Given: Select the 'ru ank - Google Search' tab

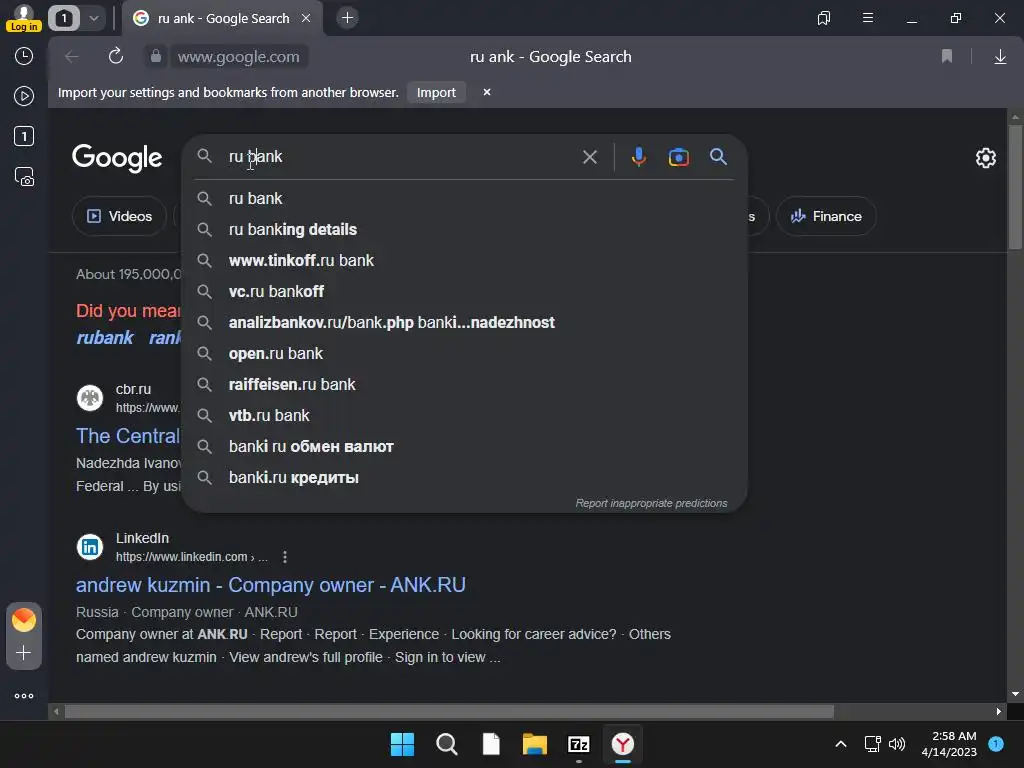Looking at the screenshot, I should click(x=223, y=18).
